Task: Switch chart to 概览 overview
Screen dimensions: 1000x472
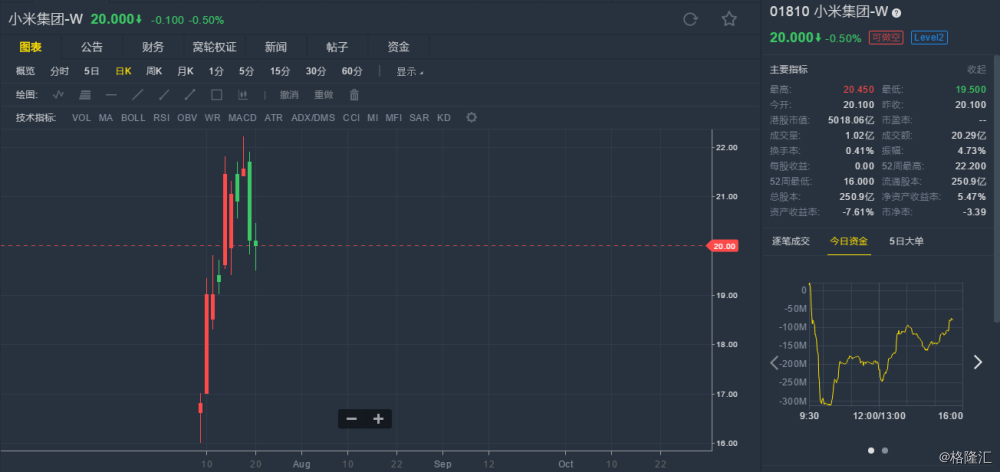Action: point(26,71)
